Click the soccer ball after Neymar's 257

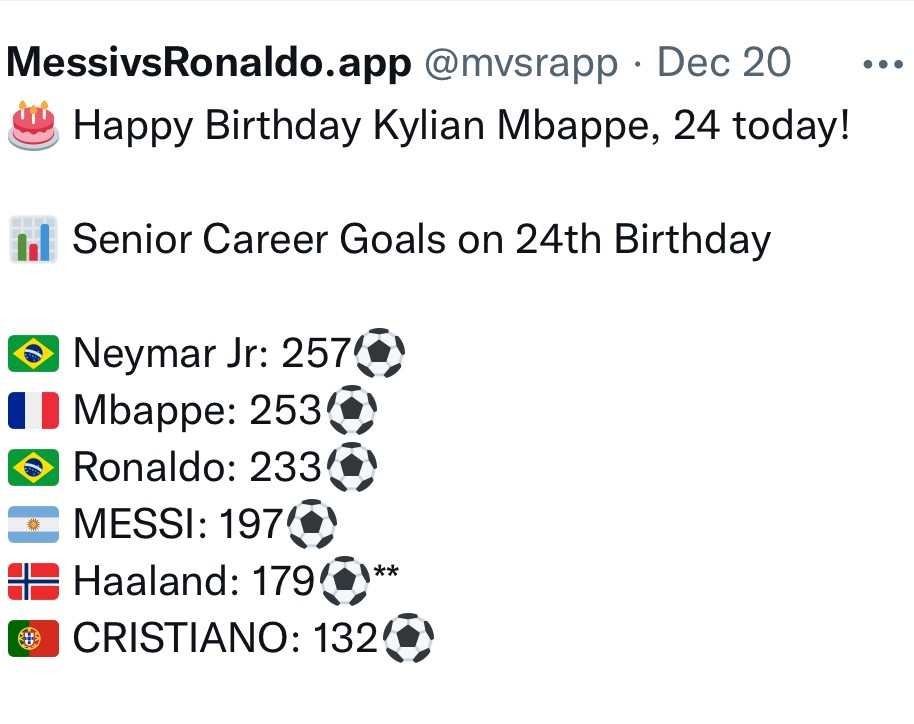[x=379, y=353]
